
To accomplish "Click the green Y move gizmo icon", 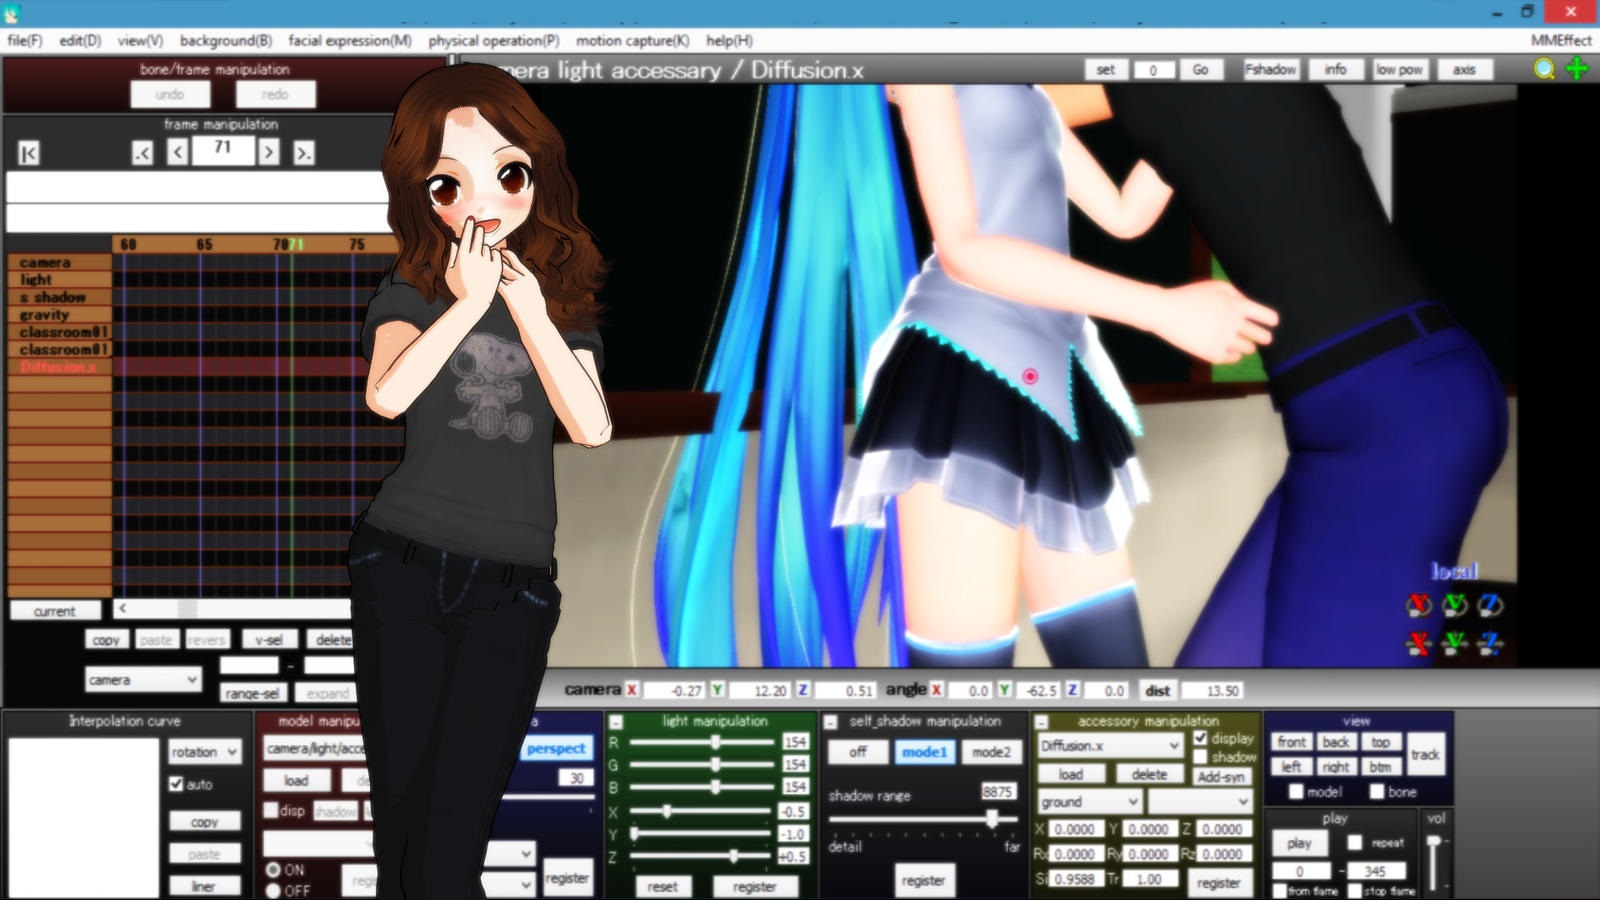I will pos(1454,643).
